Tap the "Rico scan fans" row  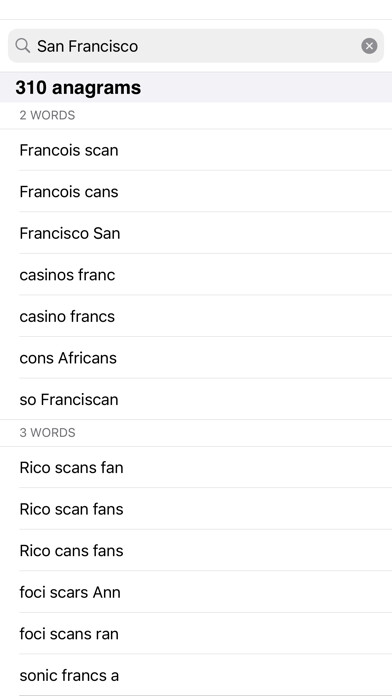[x=196, y=509]
